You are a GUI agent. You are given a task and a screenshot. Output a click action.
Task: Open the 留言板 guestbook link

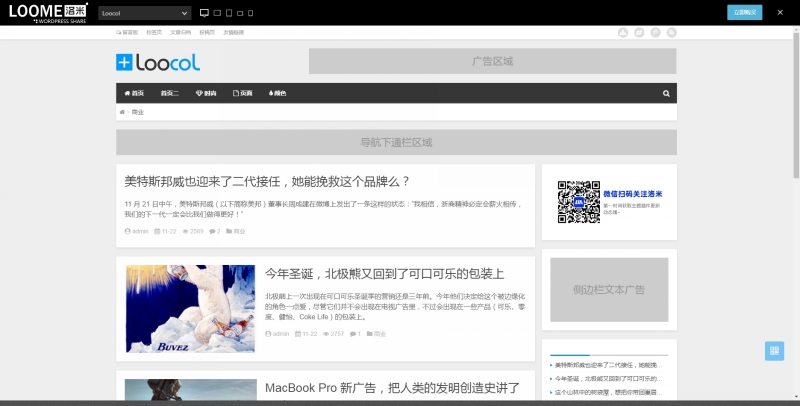pyautogui.click(x=127, y=32)
